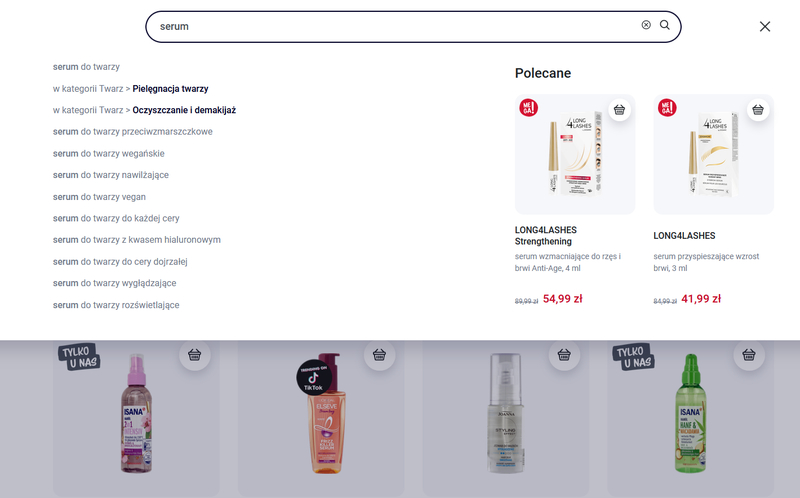Click the magnifier search icon
This screenshot has height=498, width=800.
(665, 25)
